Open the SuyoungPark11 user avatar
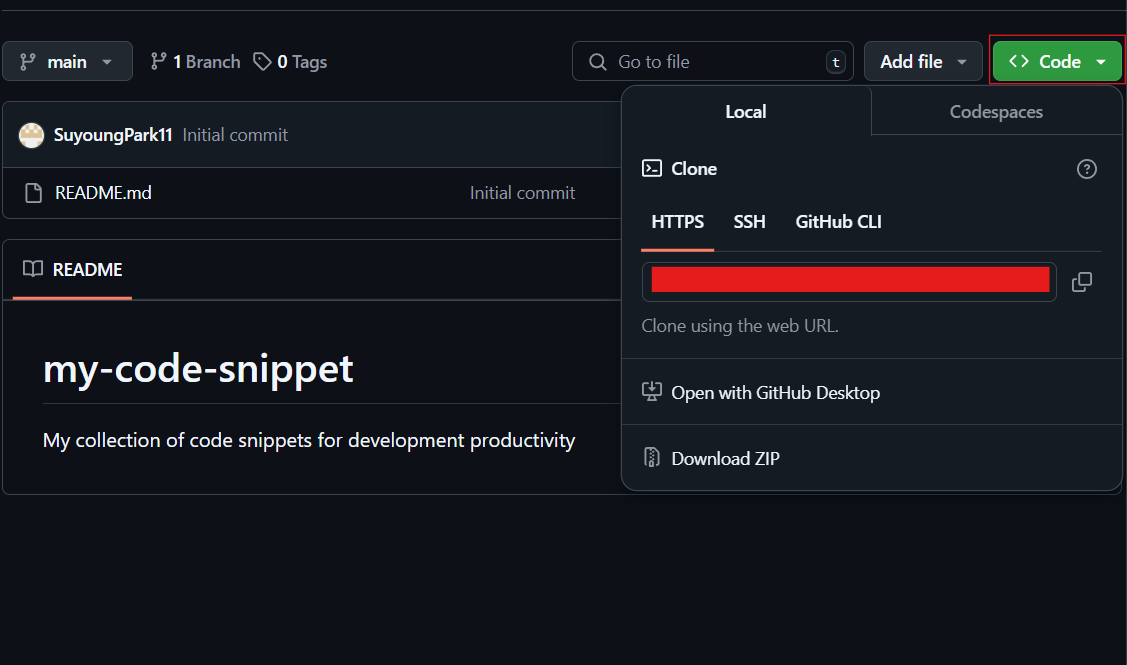1127x665 pixels. tap(31, 135)
